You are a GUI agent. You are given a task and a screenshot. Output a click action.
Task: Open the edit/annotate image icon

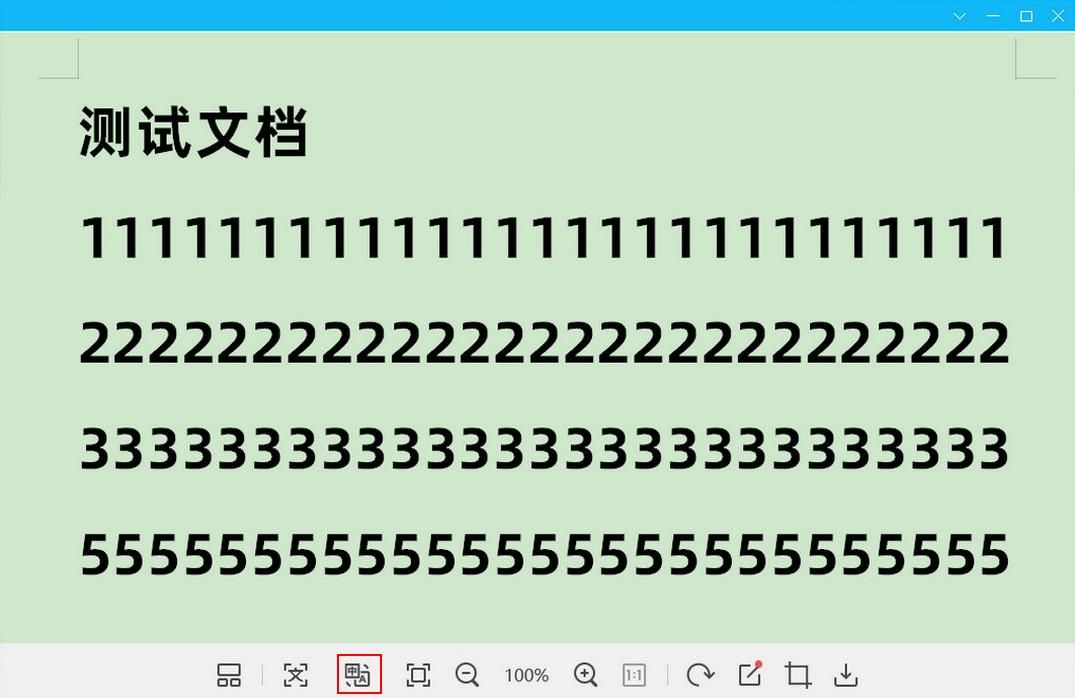(x=750, y=674)
